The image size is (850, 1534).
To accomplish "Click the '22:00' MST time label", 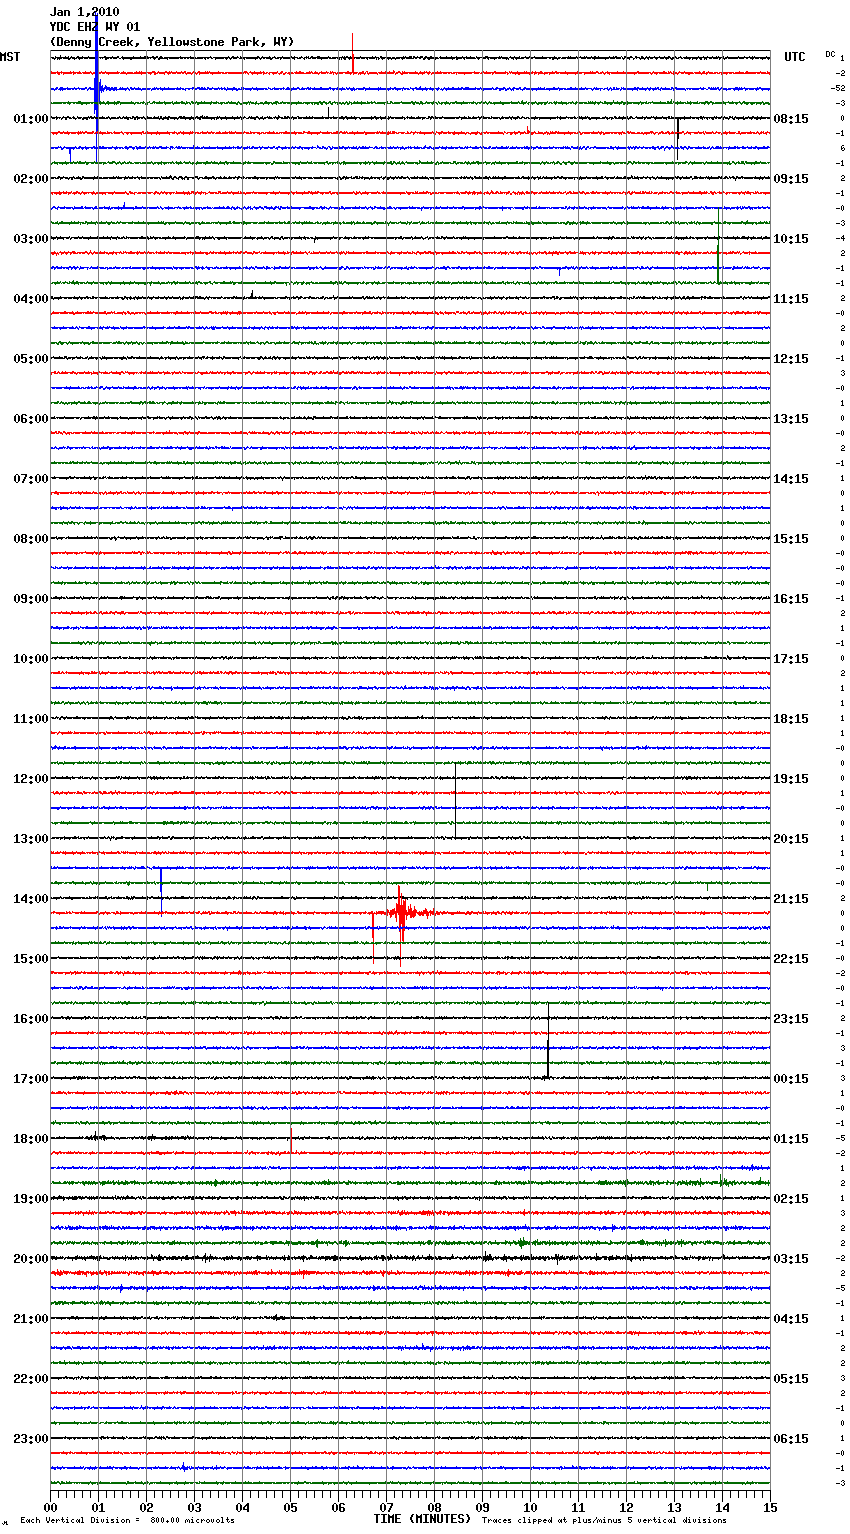I will click(x=31, y=1379).
